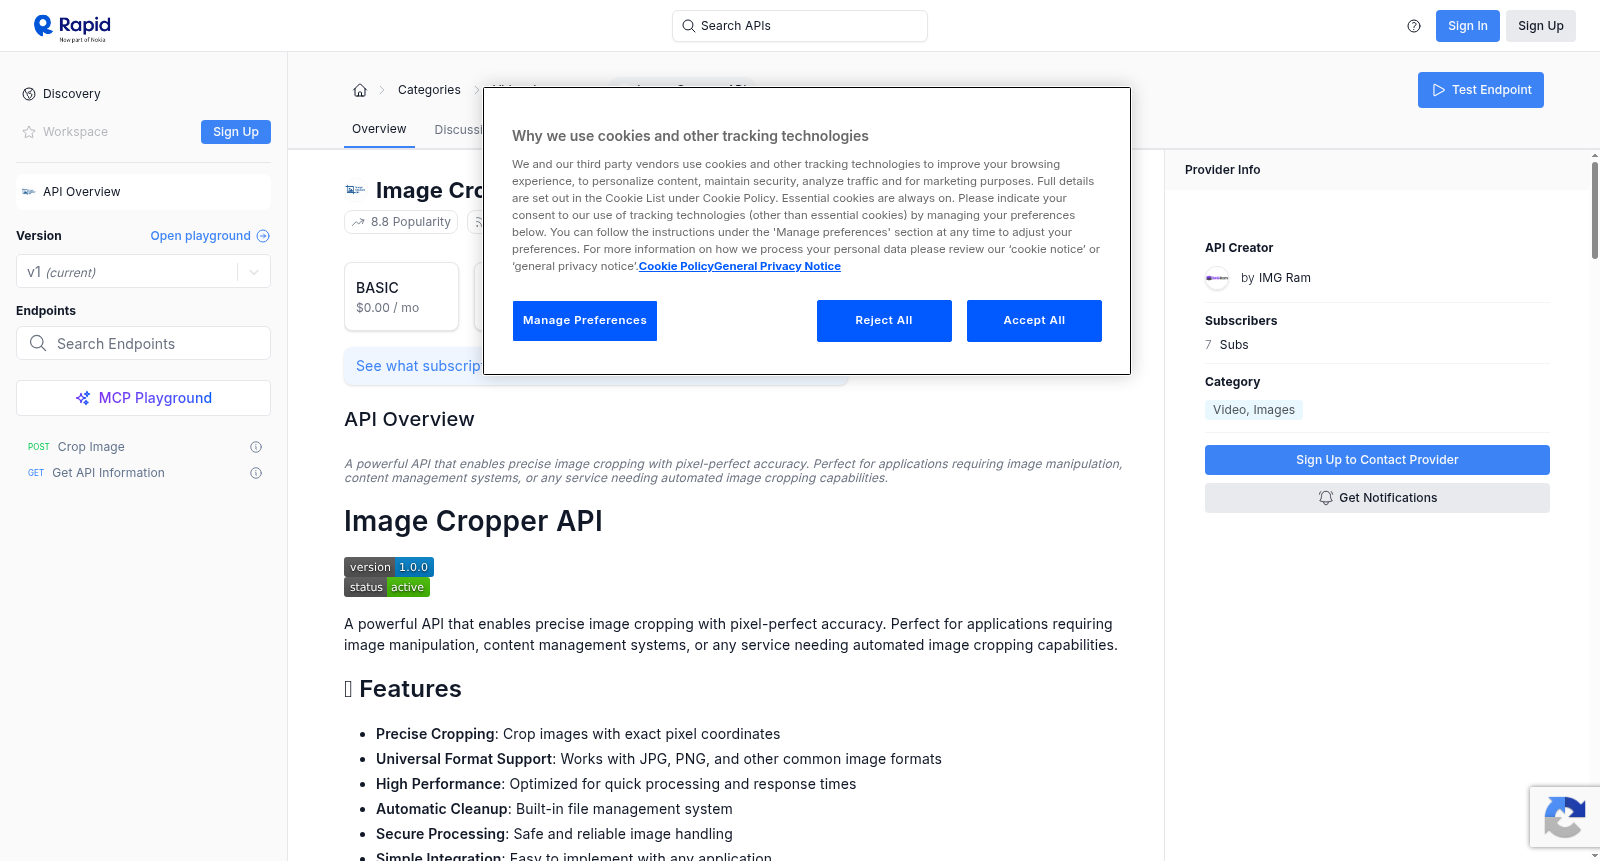Image resolution: width=1600 pixels, height=861 pixels.
Task: Switch to the Discussions tab
Action: [x=458, y=130]
